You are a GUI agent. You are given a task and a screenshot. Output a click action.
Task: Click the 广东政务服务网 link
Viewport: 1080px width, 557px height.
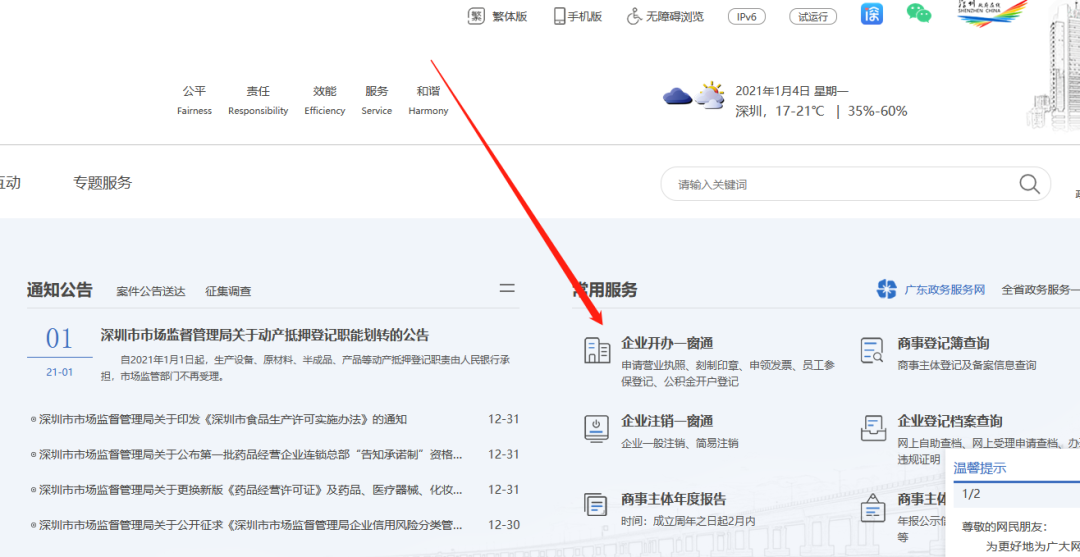(x=945, y=290)
